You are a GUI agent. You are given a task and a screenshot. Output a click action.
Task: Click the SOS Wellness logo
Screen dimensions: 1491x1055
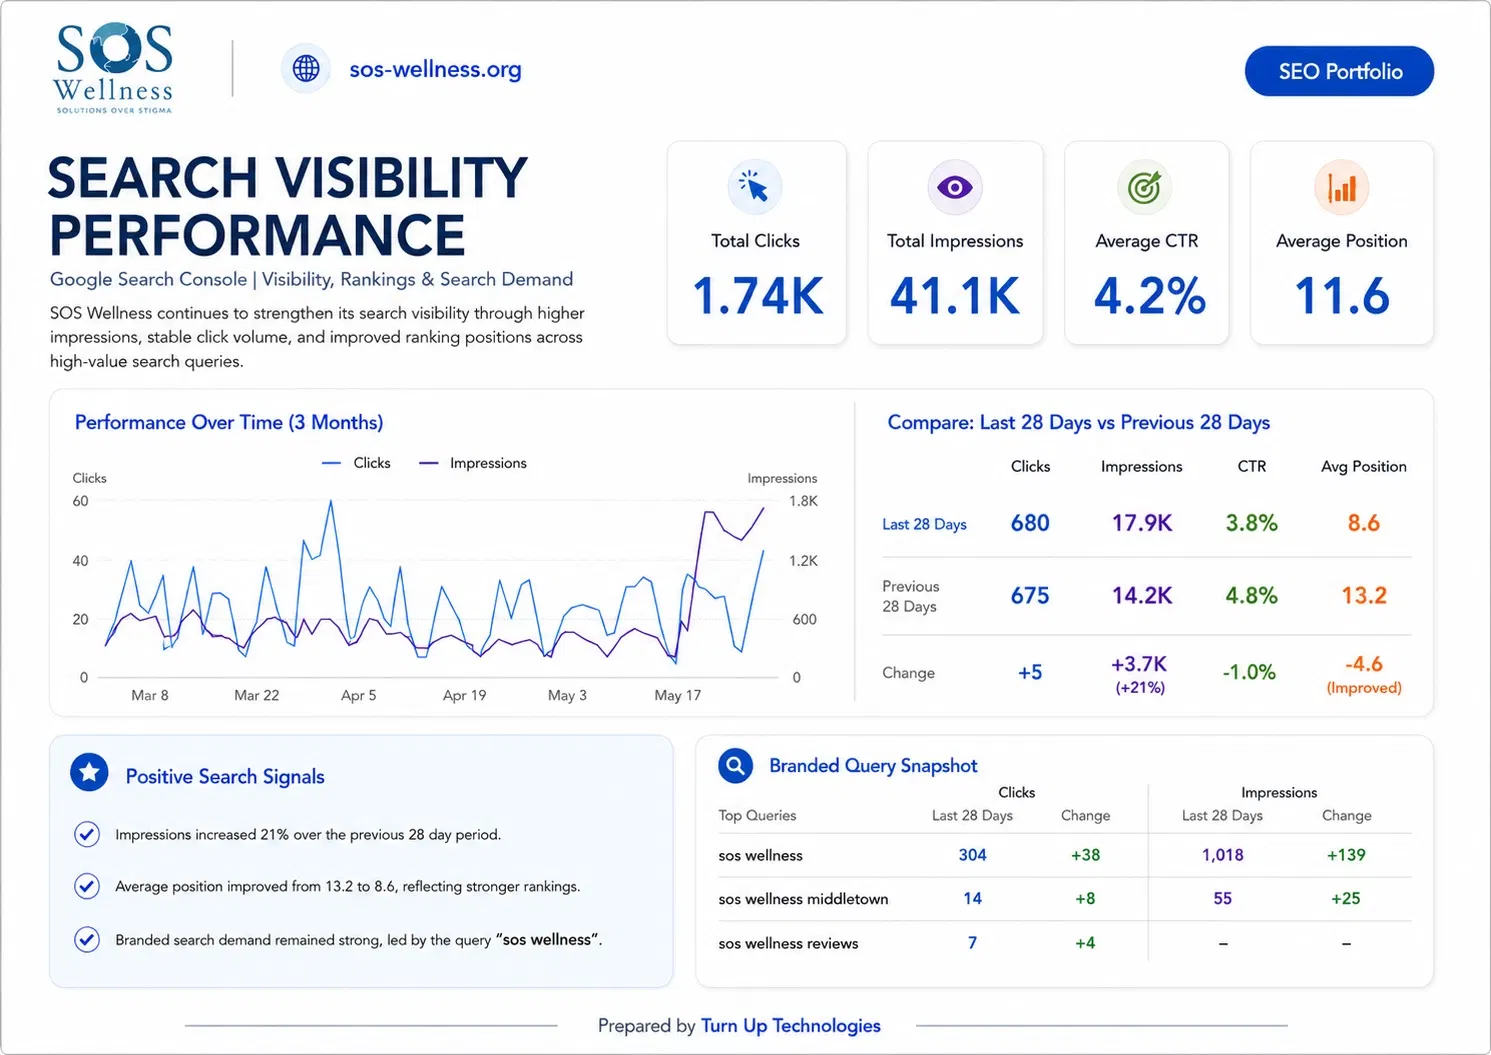point(113,68)
